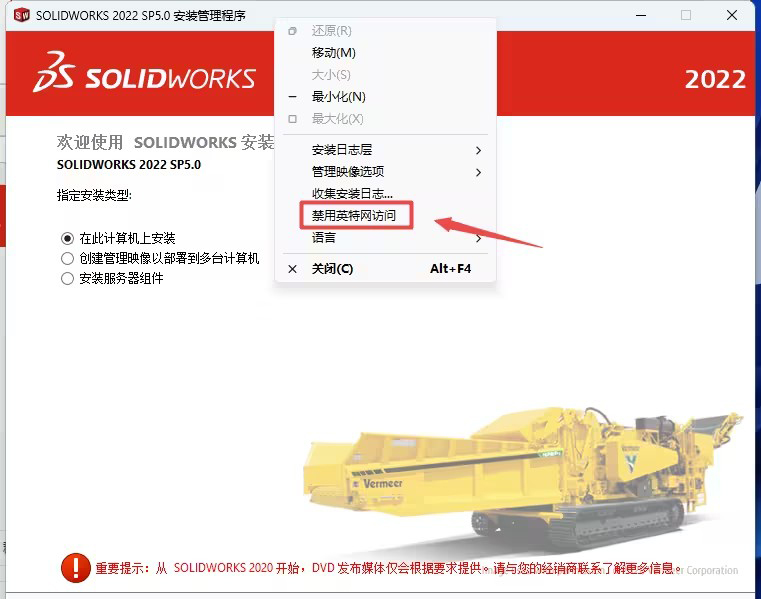Select 安装服务器组件 radio button
The image size is (761, 599).
[x=67, y=278]
